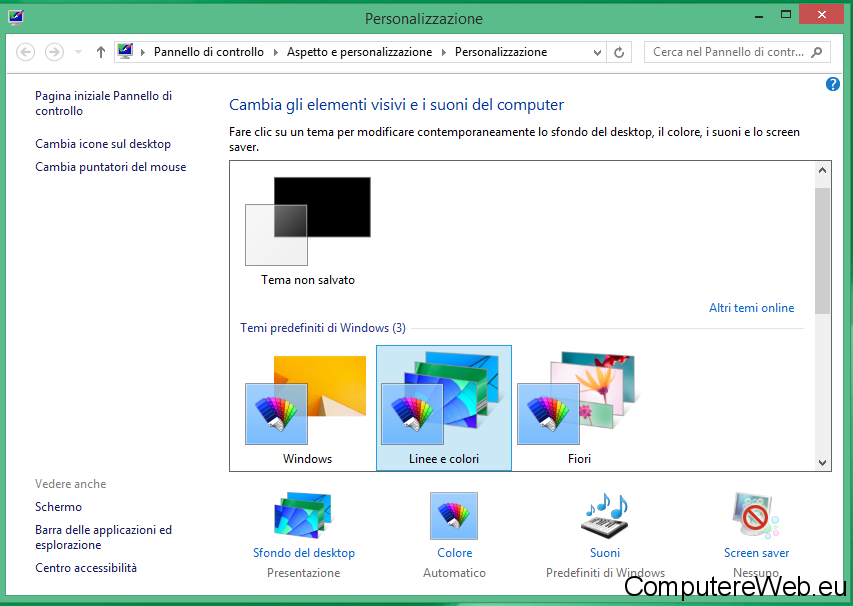
Task: Click the window system icon in title bar
Action: [x=16, y=17]
